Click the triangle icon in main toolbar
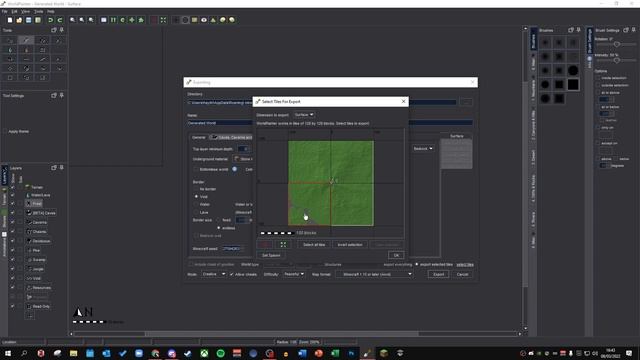 213,20
